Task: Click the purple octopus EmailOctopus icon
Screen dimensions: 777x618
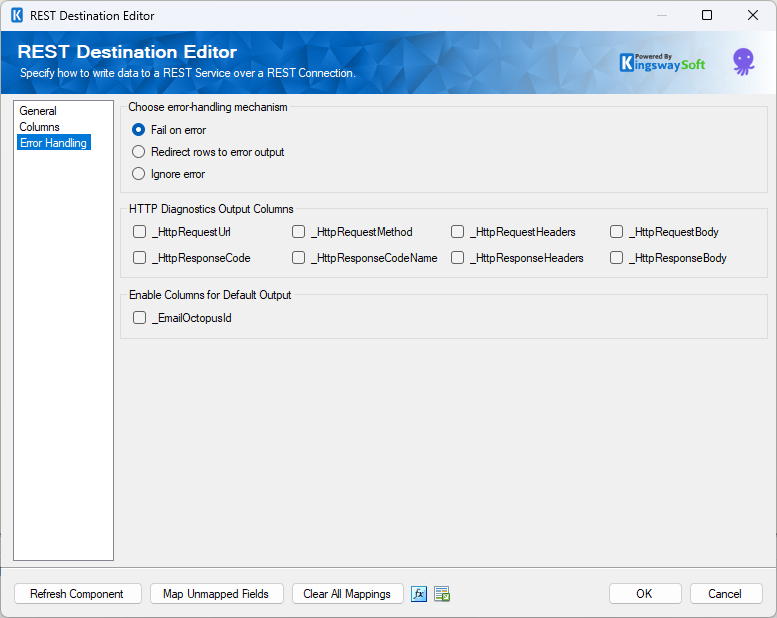Action: pos(743,62)
